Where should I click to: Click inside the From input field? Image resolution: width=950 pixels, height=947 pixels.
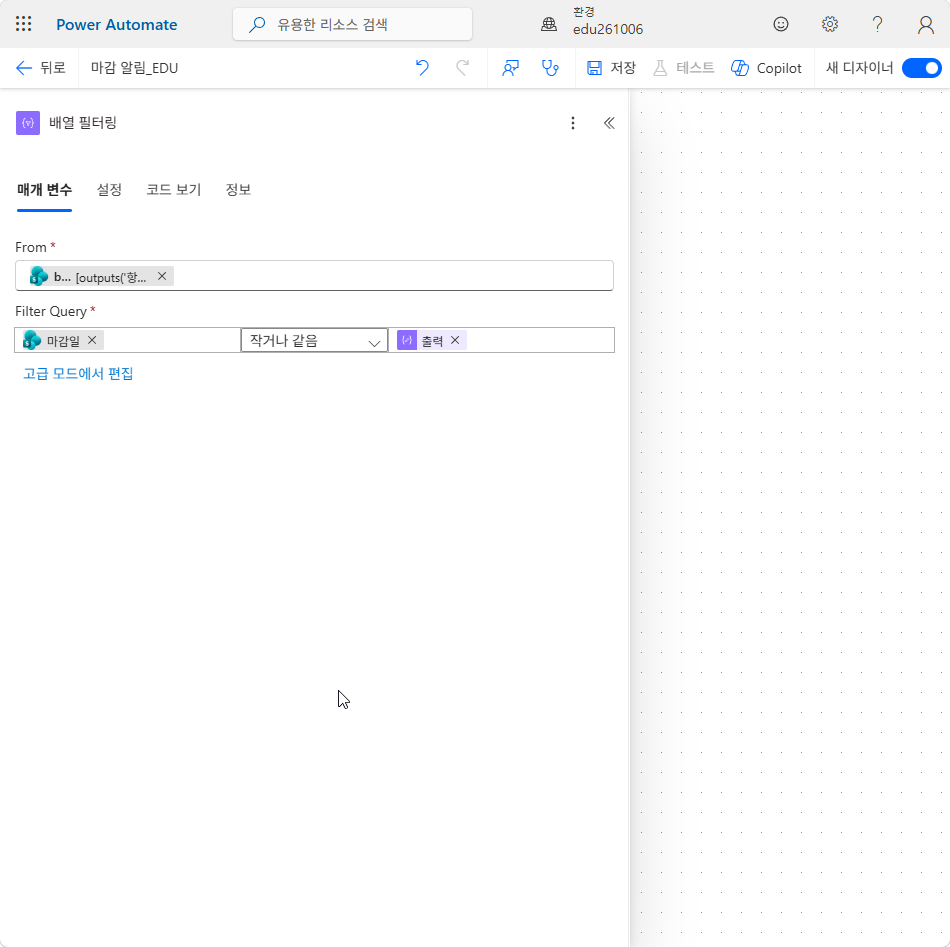314,276
